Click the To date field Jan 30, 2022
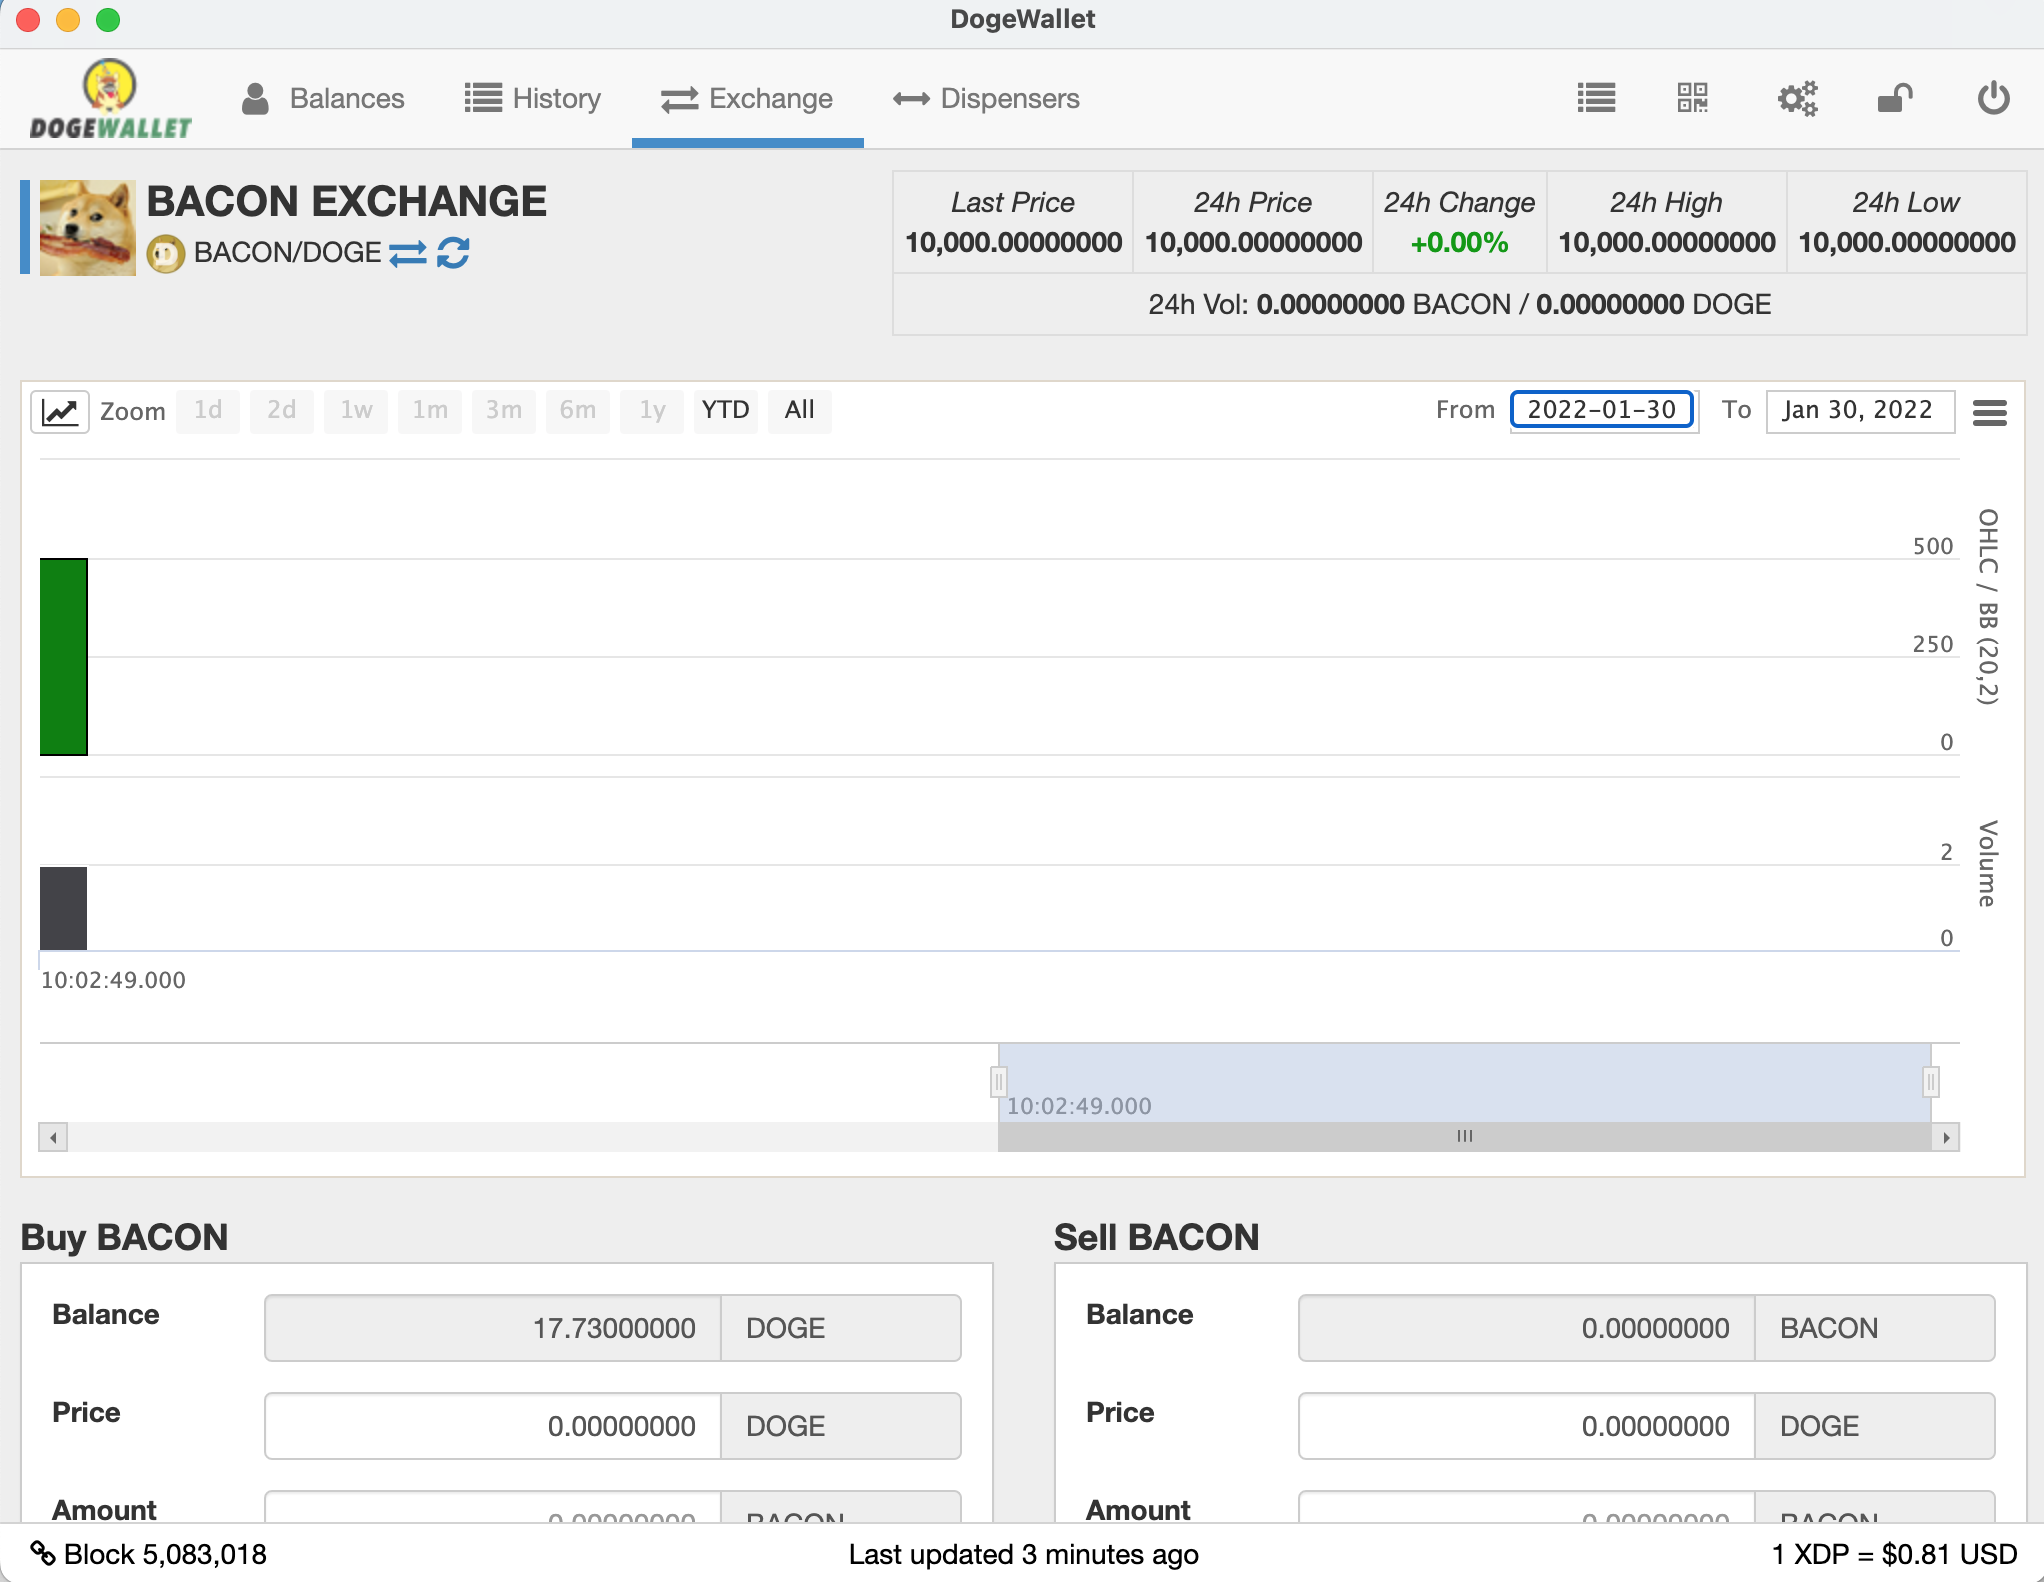The width and height of the screenshot is (2044, 1582). coord(1859,410)
